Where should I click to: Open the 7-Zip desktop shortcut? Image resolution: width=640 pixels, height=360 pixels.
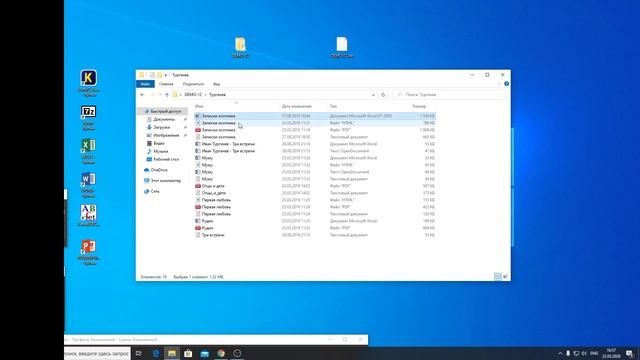pos(89,111)
